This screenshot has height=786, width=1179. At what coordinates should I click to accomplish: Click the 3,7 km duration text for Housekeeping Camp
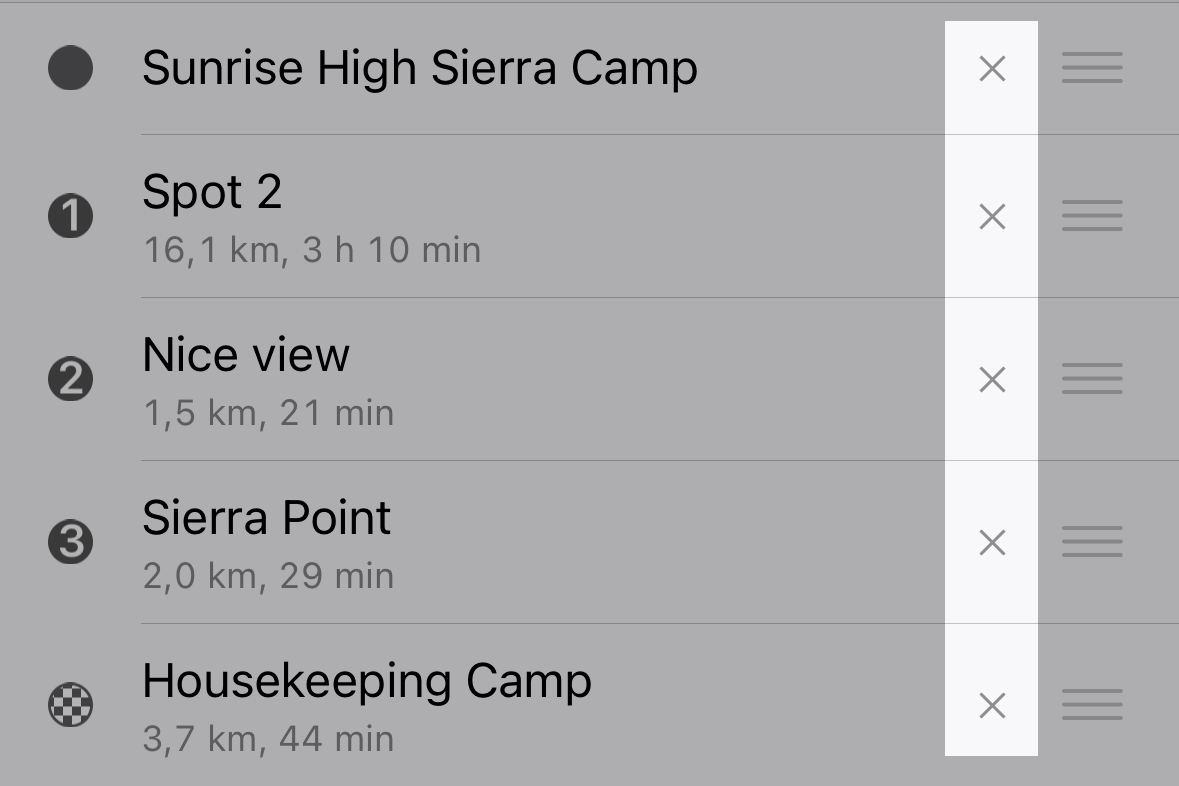(268, 738)
